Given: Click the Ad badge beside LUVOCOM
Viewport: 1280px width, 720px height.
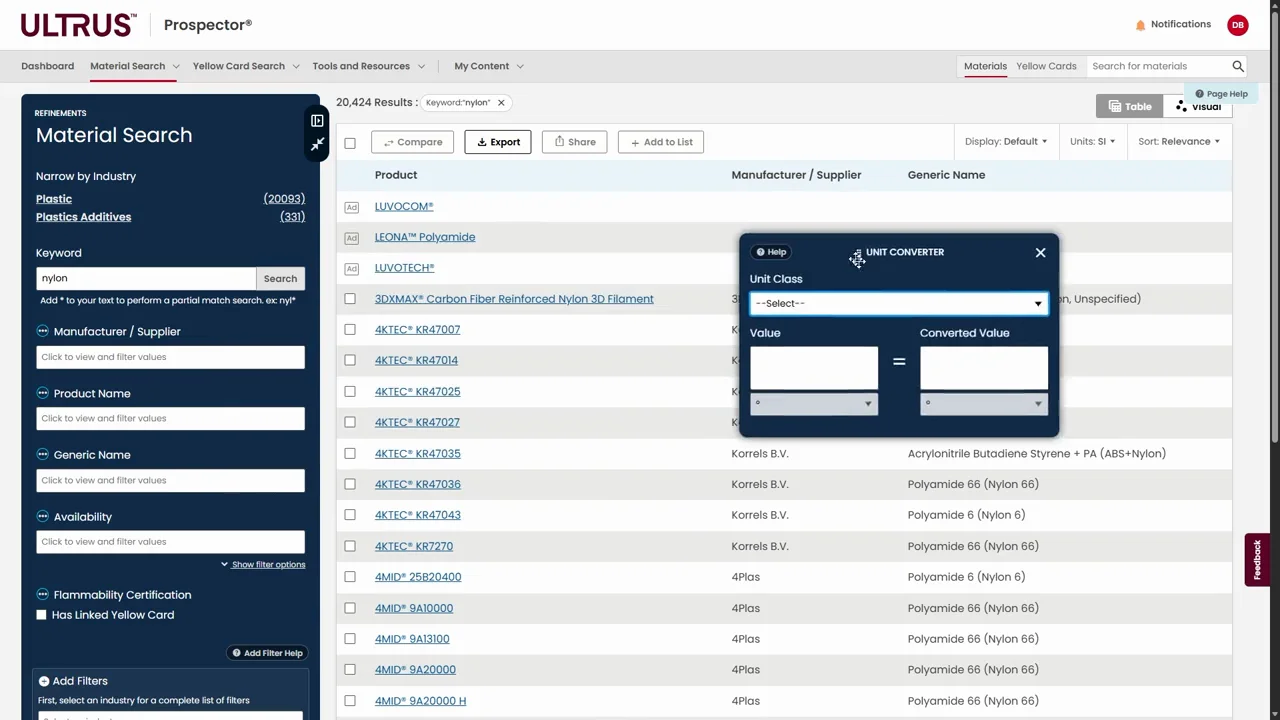Looking at the screenshot, I should point(351,207).
